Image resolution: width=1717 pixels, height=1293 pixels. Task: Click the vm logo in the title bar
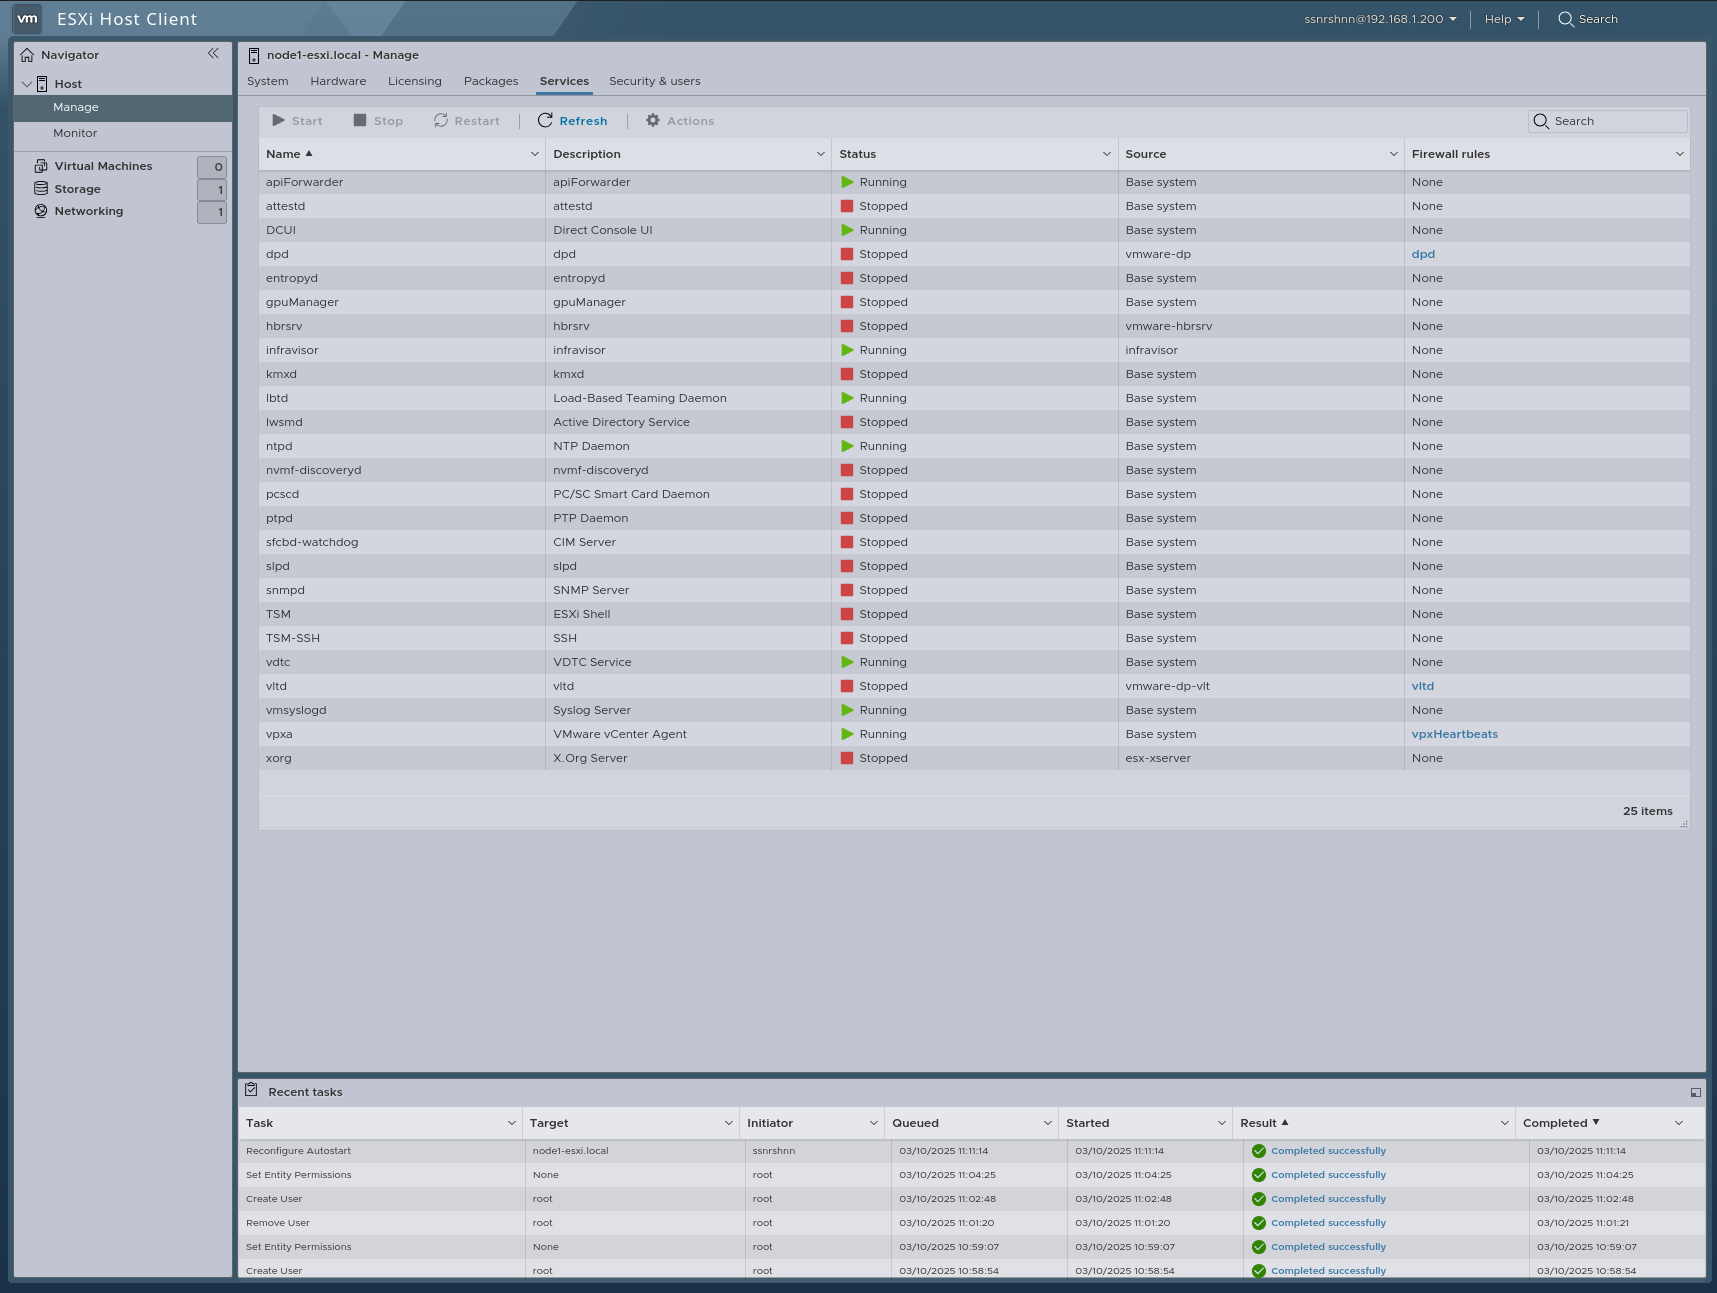click(x=27, y=18)
